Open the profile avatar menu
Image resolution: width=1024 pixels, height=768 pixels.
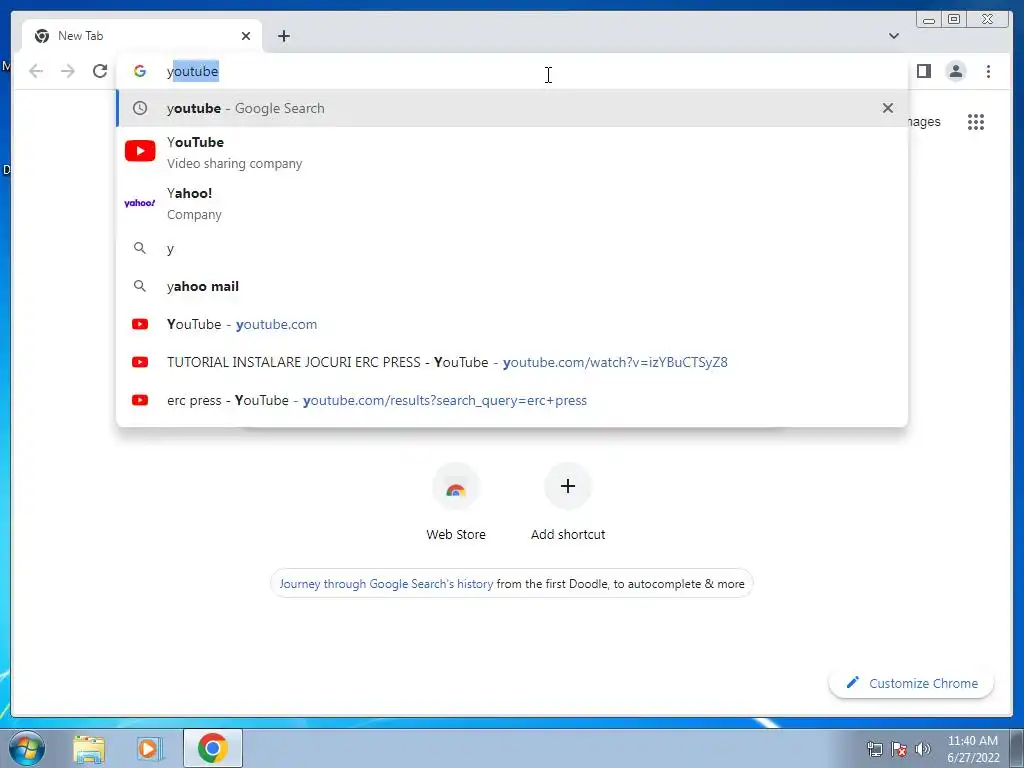tap(955, 71)
